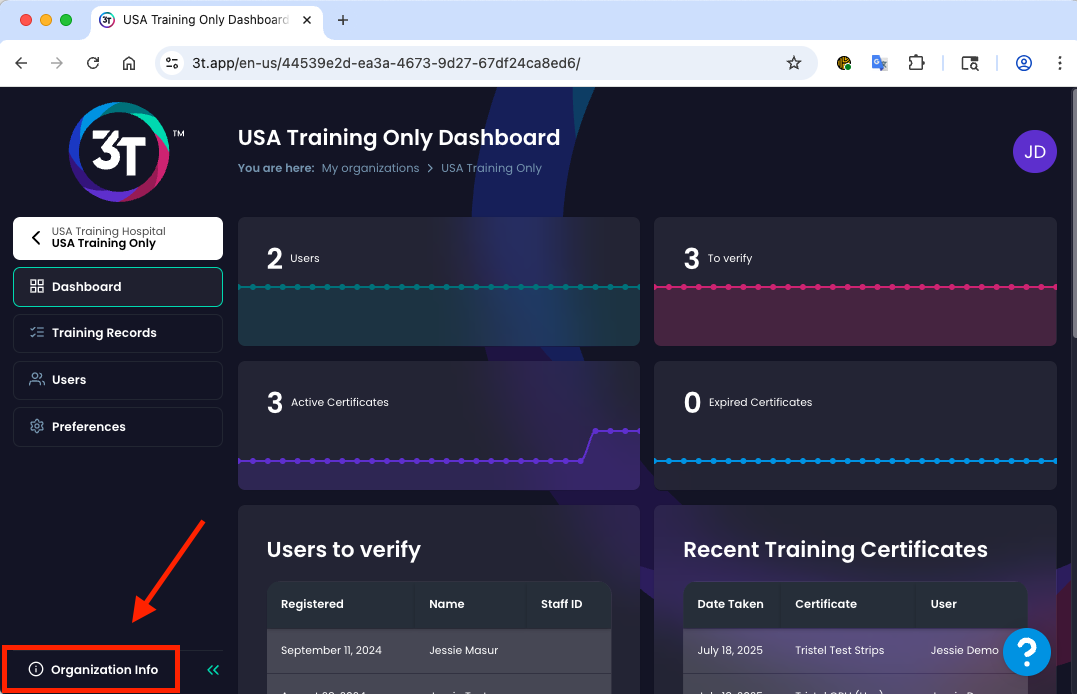Screen dimensions: 1077x694
Task: Close the USA Training Only Dashboard tab
Action: coord(307,20)
